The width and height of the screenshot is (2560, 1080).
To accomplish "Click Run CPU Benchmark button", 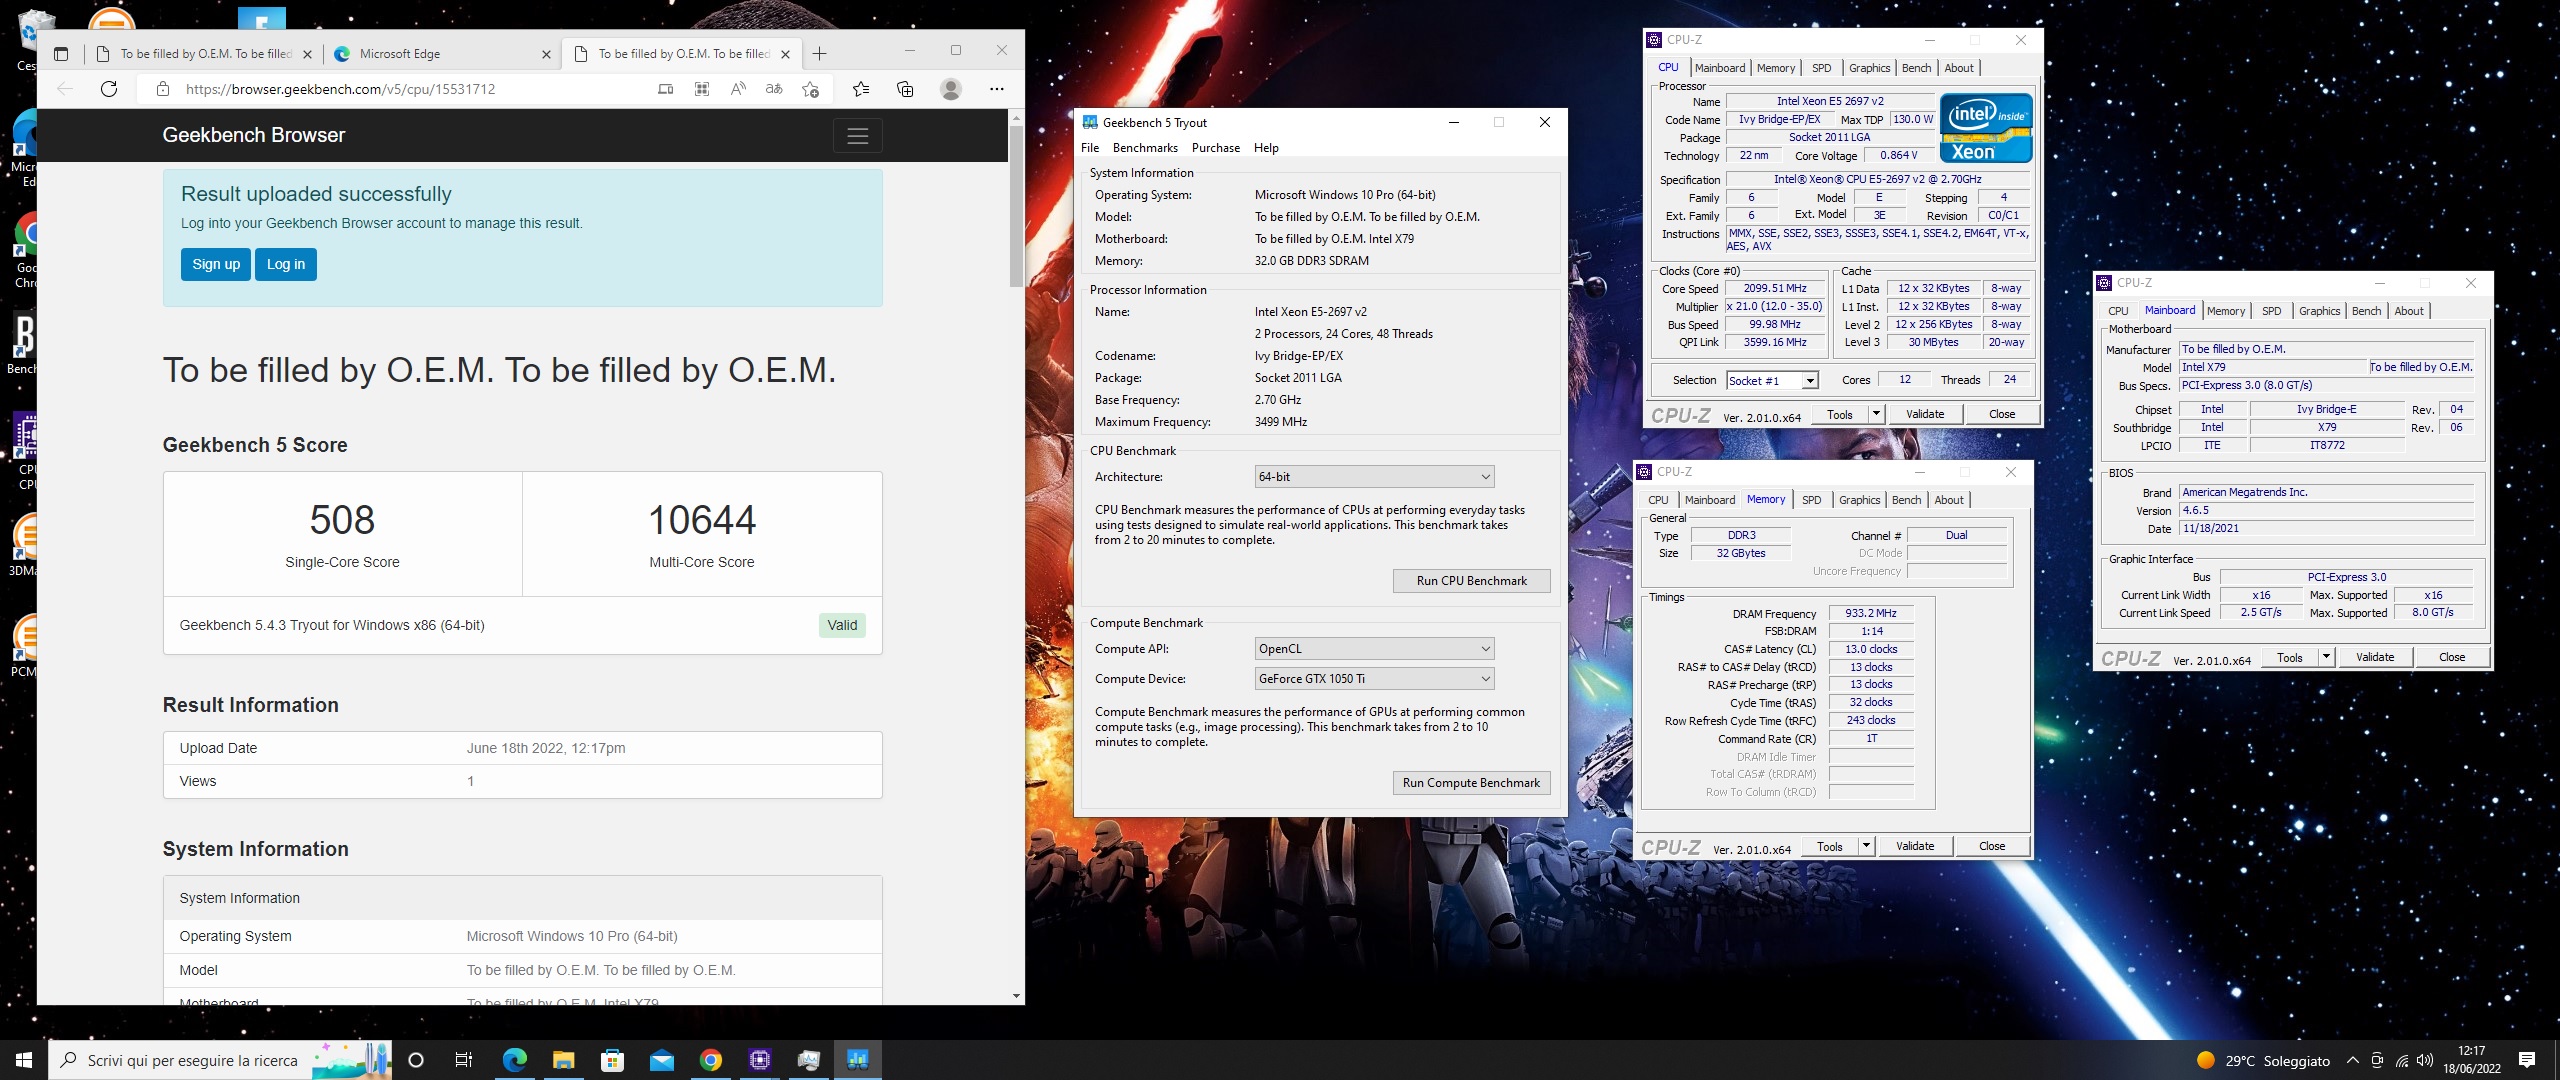I will pos(1471,581).
